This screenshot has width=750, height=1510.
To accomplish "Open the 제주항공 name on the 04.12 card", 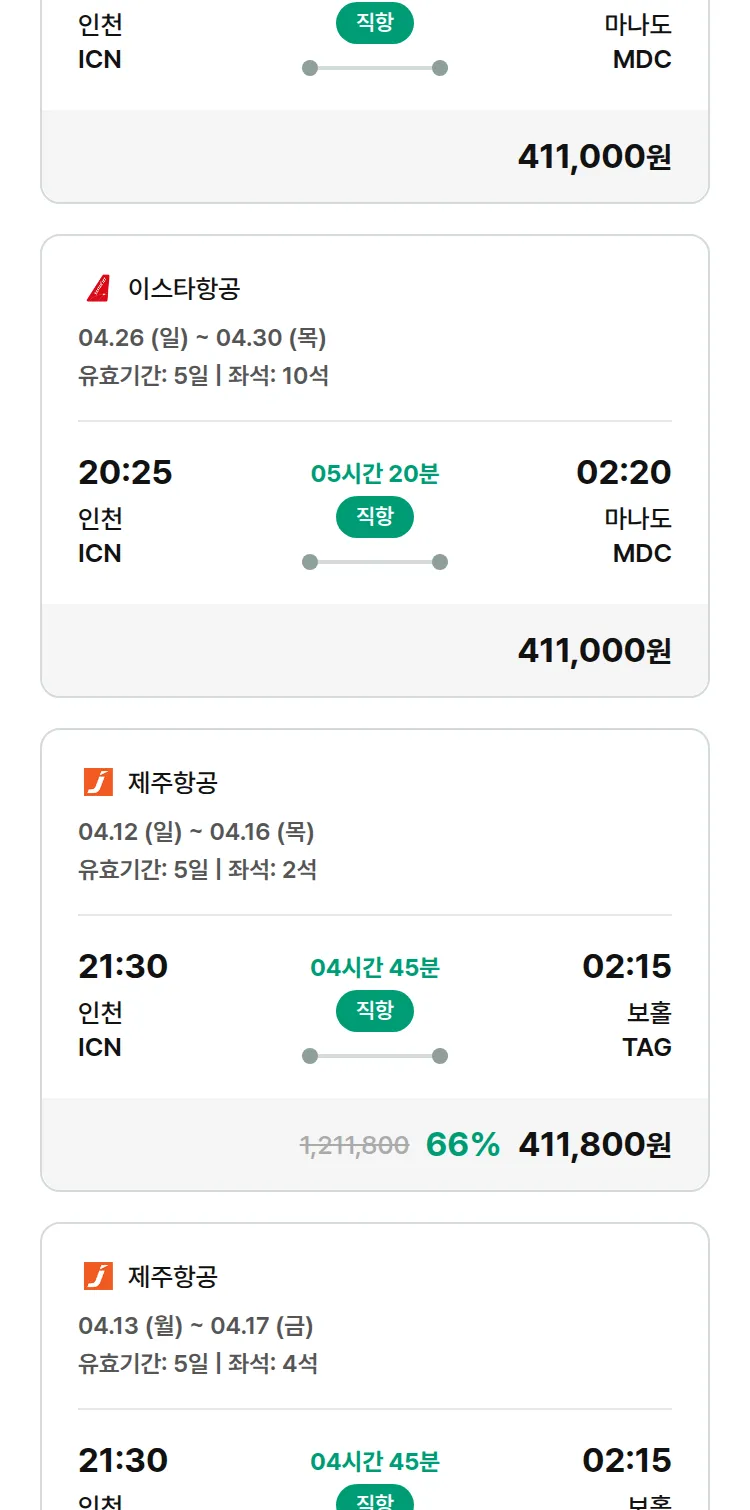I will pyautogui.click(x=172, y=782).
